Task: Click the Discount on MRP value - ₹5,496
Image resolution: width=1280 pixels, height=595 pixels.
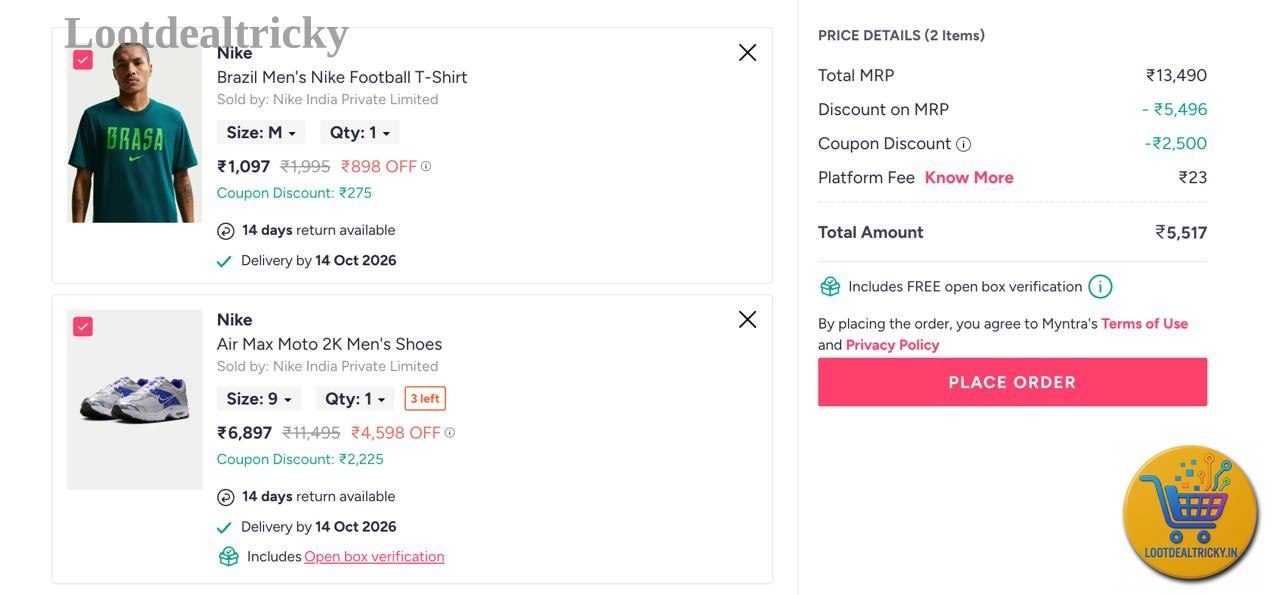Action: 1175,110
